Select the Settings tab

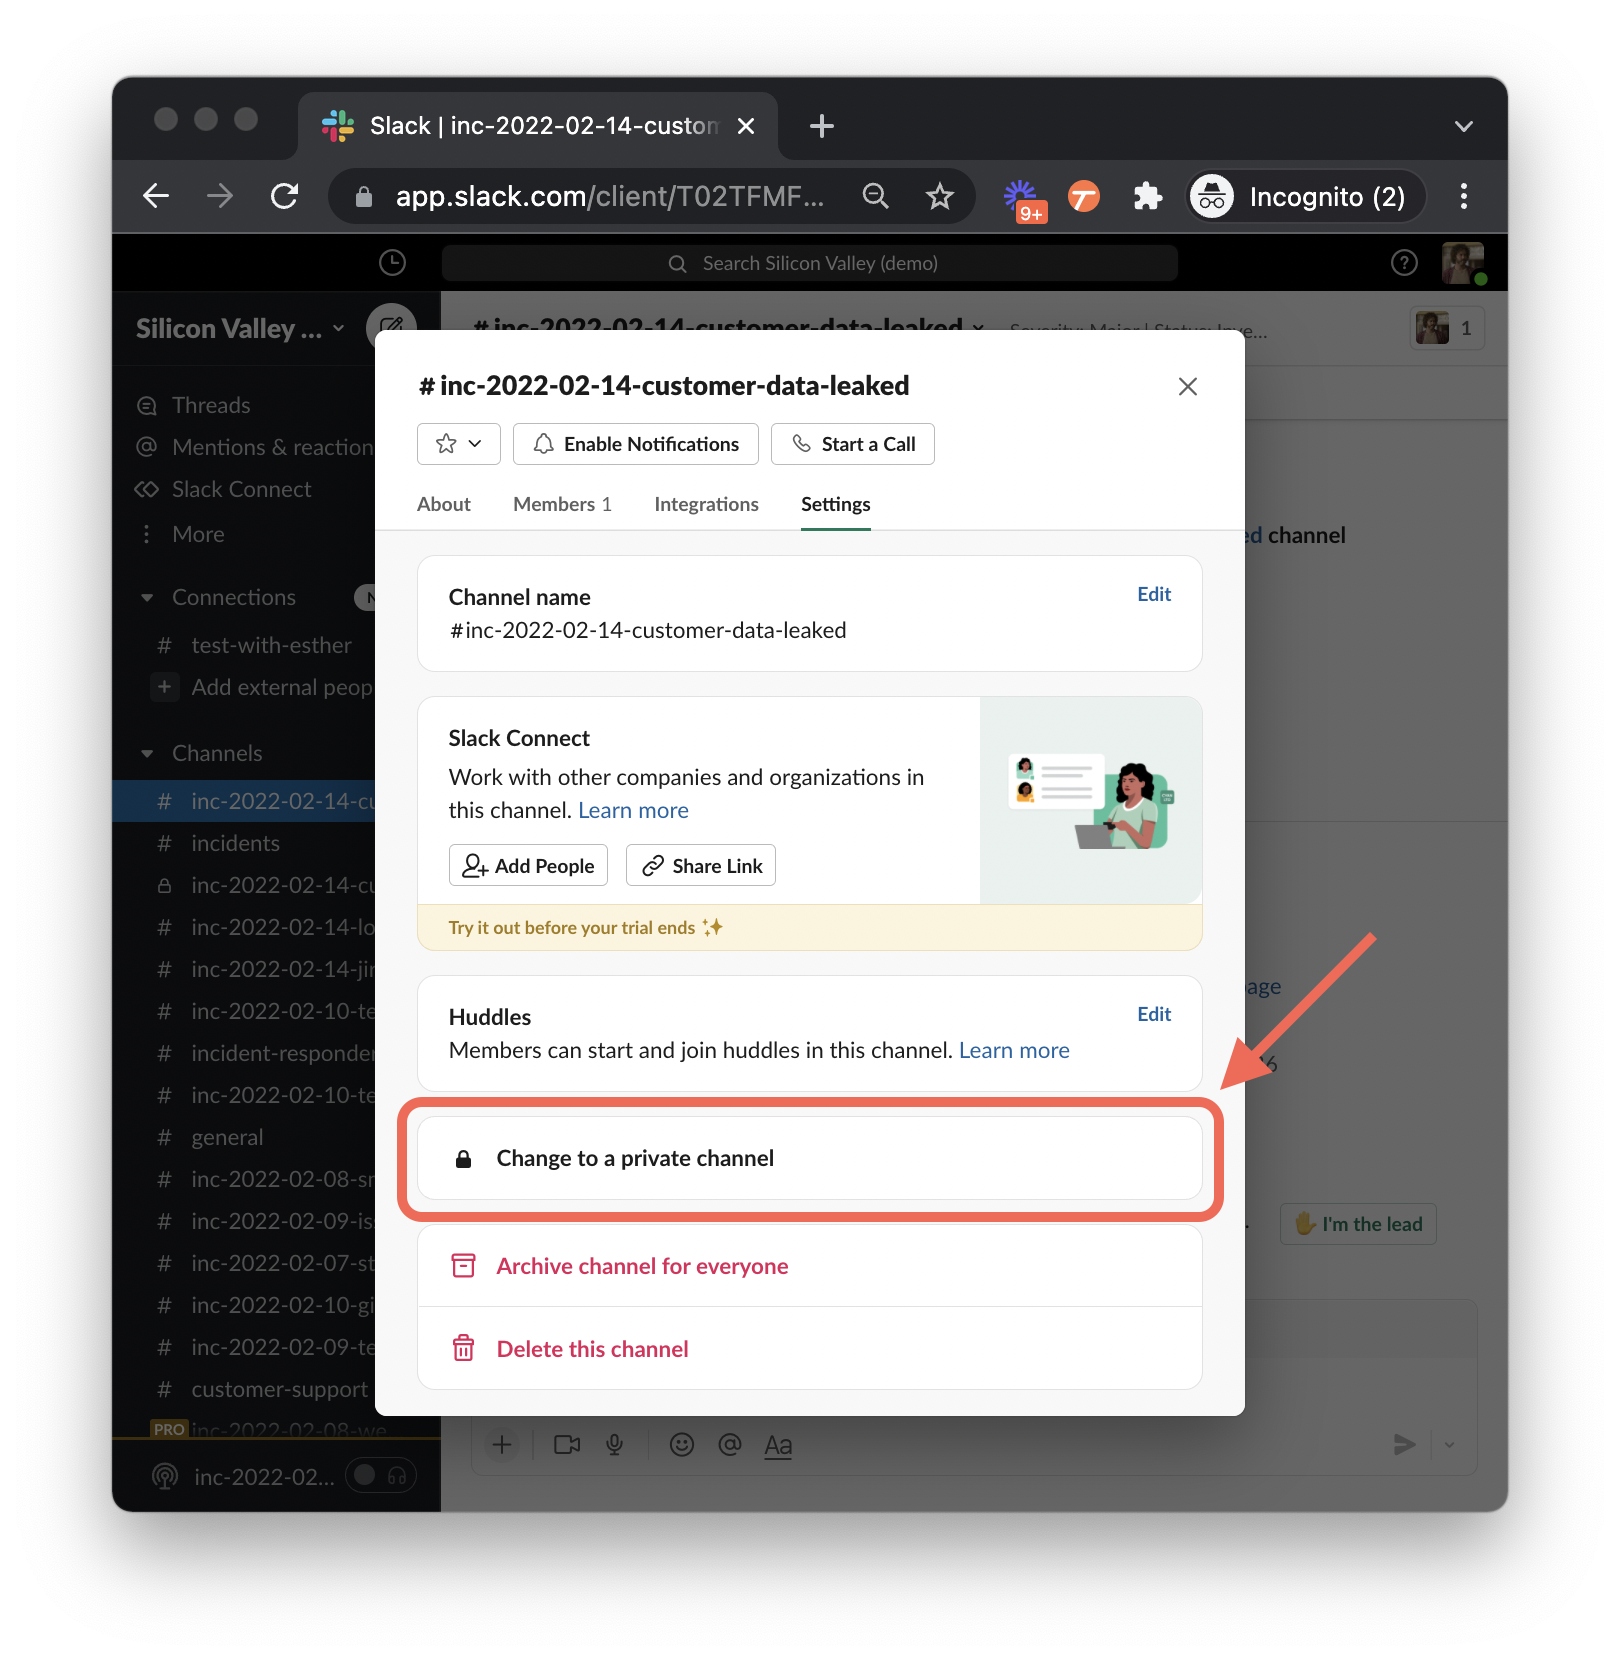[x=835, y=504]
